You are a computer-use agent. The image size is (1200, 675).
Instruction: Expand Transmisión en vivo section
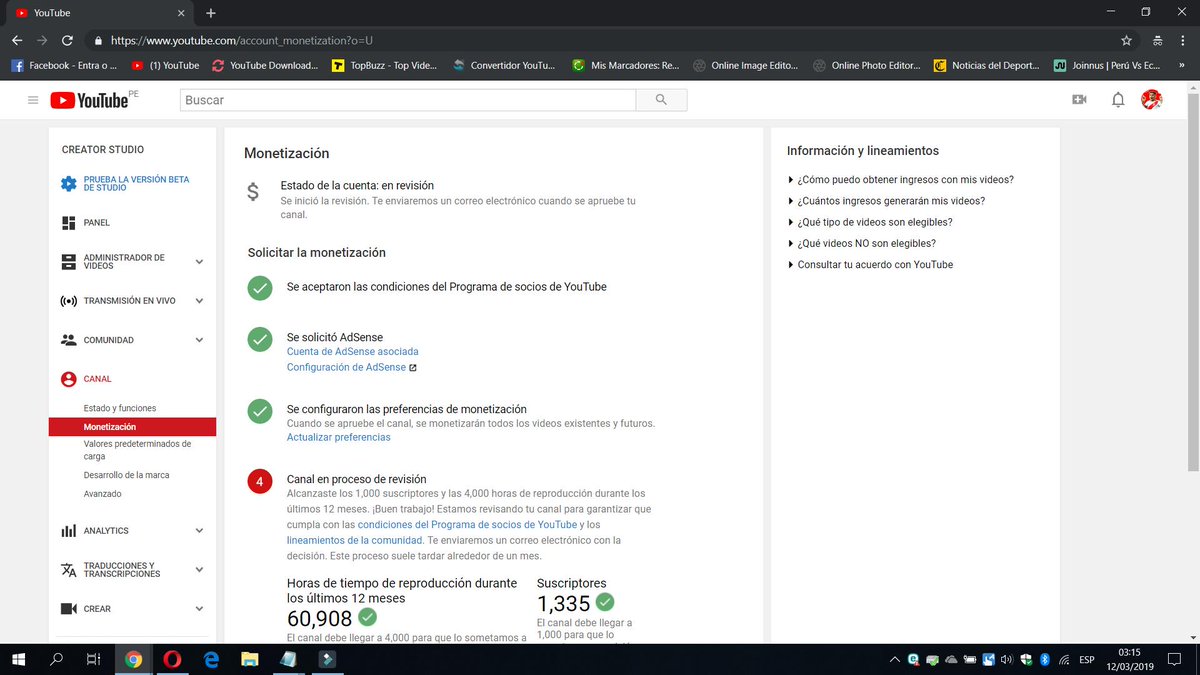199,301
